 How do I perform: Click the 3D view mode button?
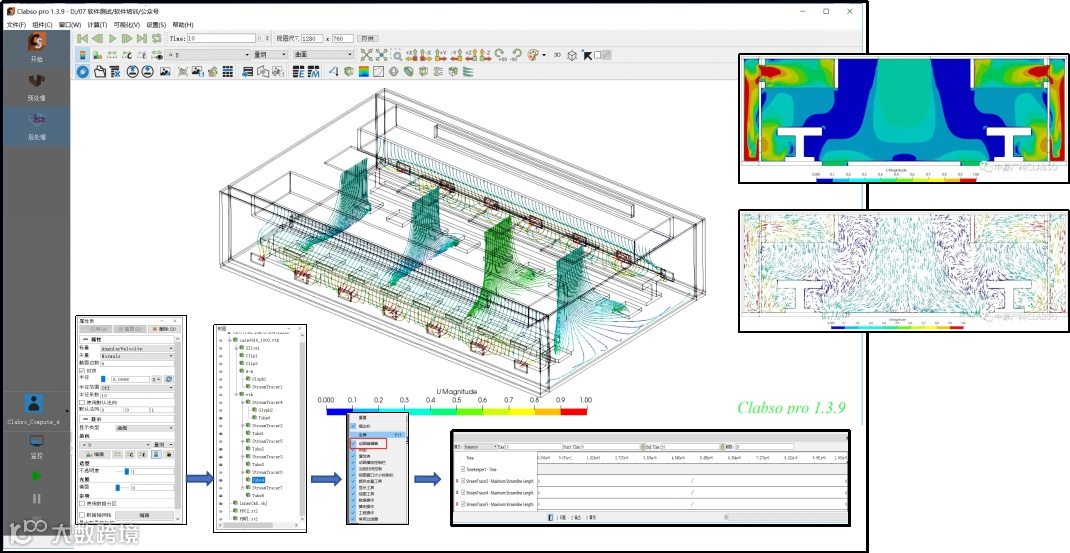click(557, 55)
